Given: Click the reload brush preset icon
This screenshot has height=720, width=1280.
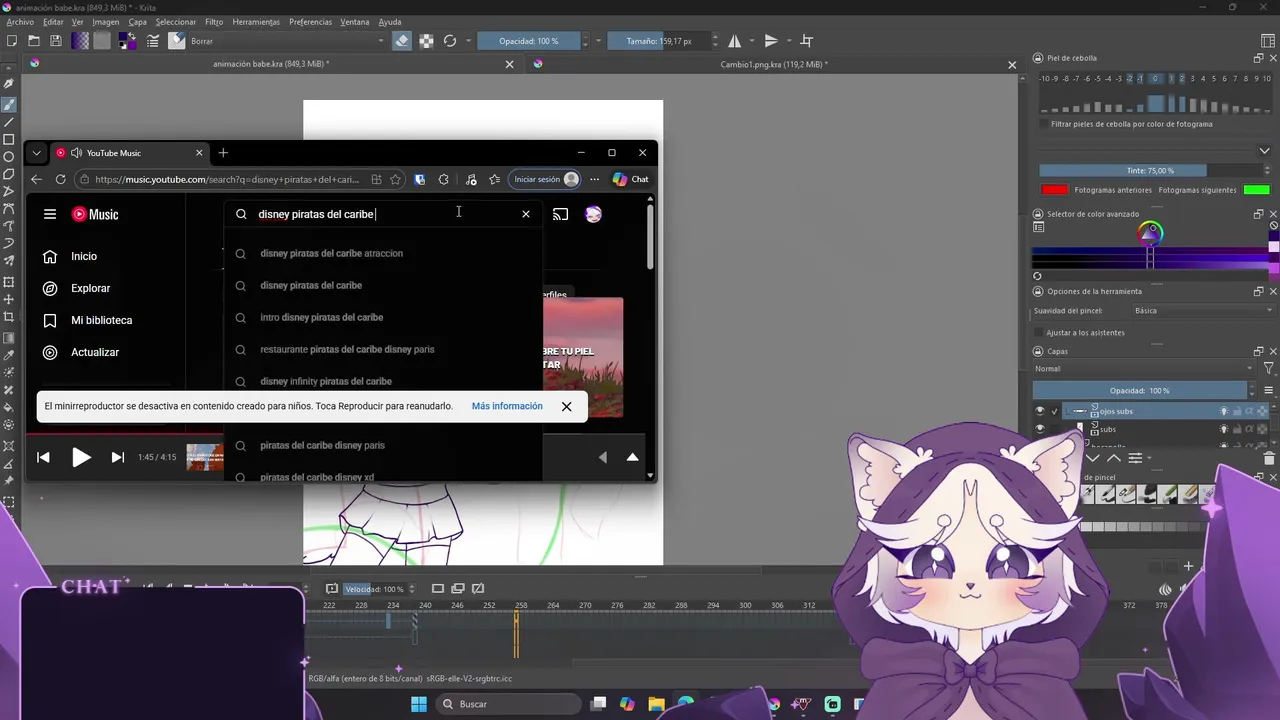Looking at the screenshot, I should point(450,41).
